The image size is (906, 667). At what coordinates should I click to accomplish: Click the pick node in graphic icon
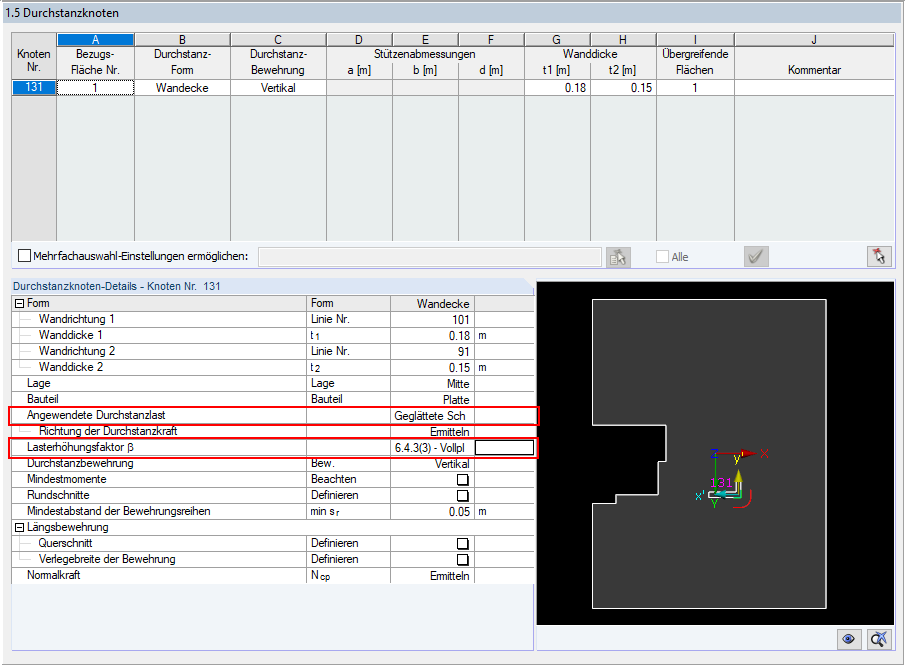pyautogui.click(x=879, y=256)
